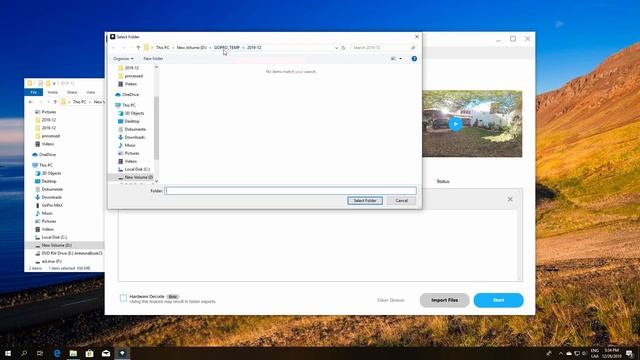Image resolution: width=640 pixels, height=360 pixels.
Task: Open the Windows Start menu
Action: tap(8, 353)
